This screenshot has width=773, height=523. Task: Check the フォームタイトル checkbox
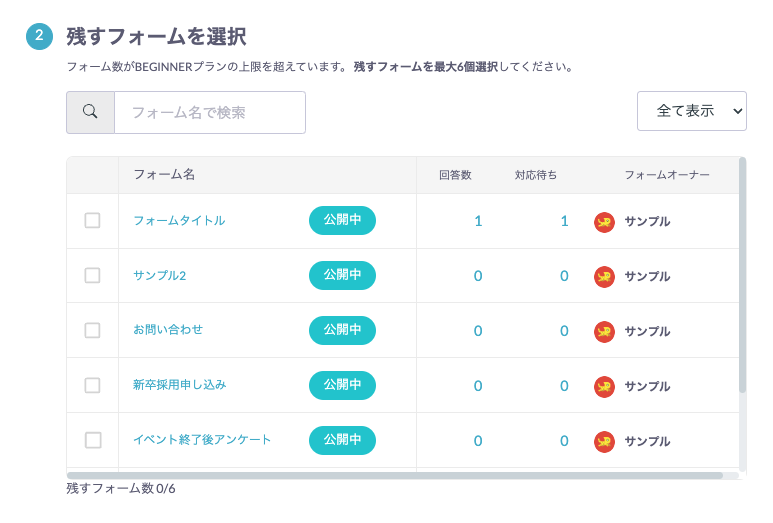tap(92, 220)
